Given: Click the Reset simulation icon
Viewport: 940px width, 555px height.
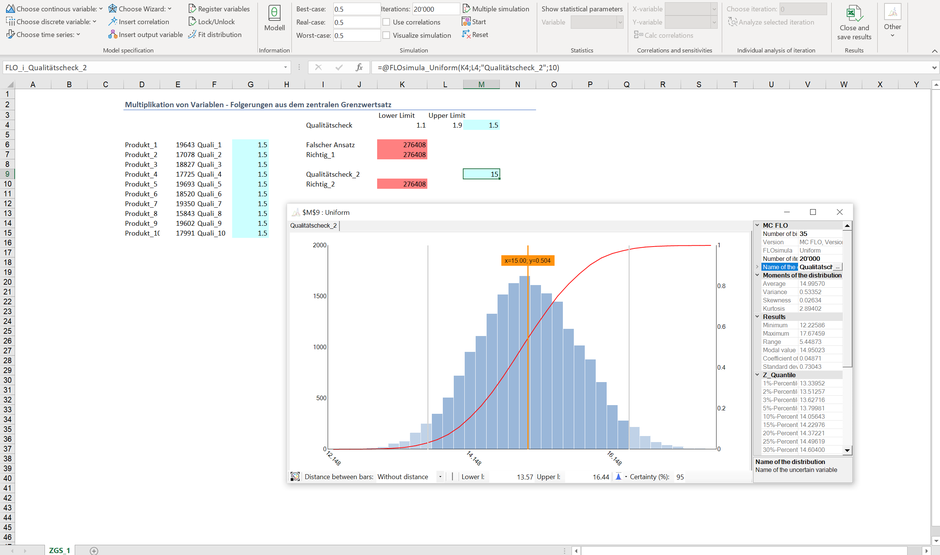Looking at the screenshot, I should (x=466, y=35).
